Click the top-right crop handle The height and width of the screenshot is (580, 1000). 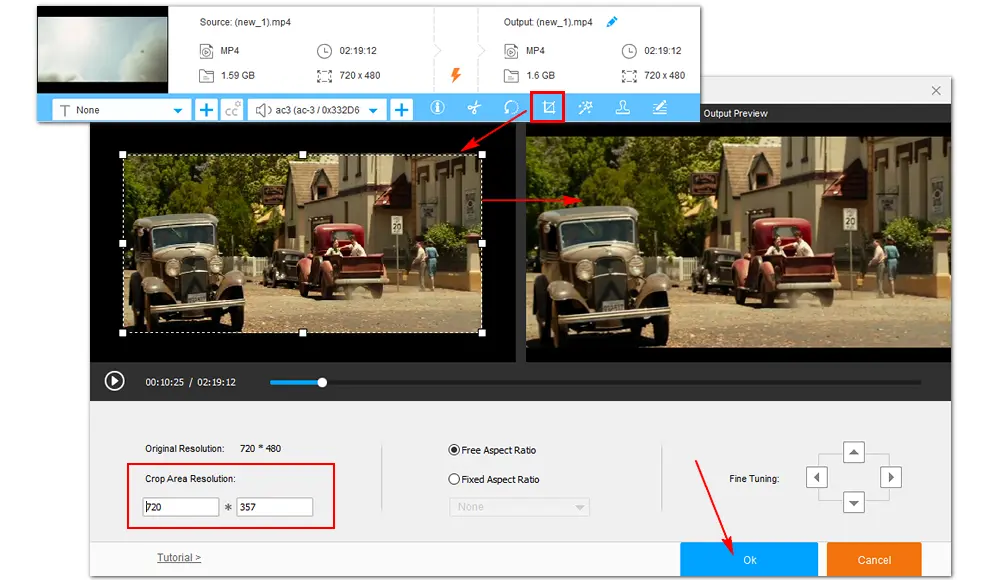[x=482, y=154]
